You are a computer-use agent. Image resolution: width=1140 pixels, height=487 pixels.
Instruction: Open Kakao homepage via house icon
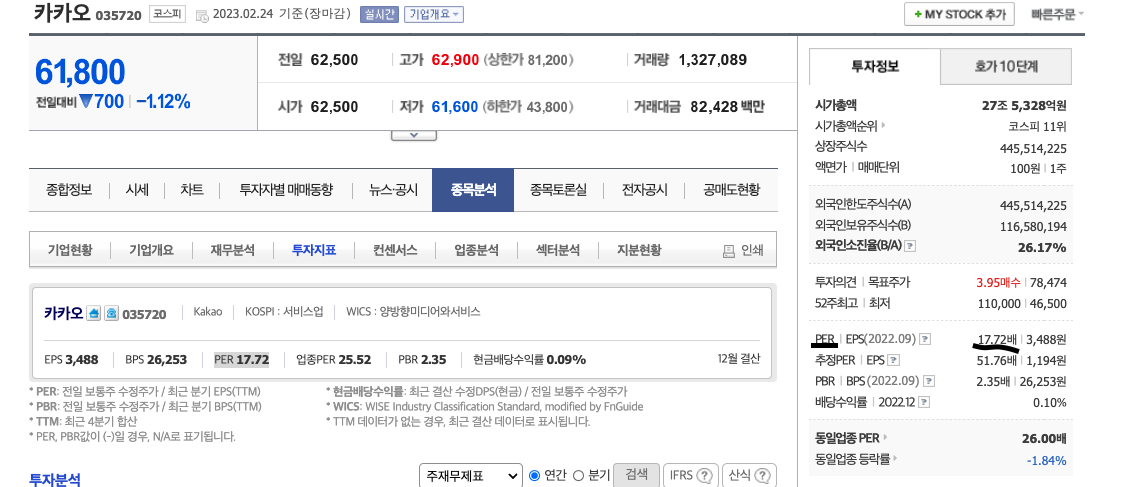(x=93, y=313)
